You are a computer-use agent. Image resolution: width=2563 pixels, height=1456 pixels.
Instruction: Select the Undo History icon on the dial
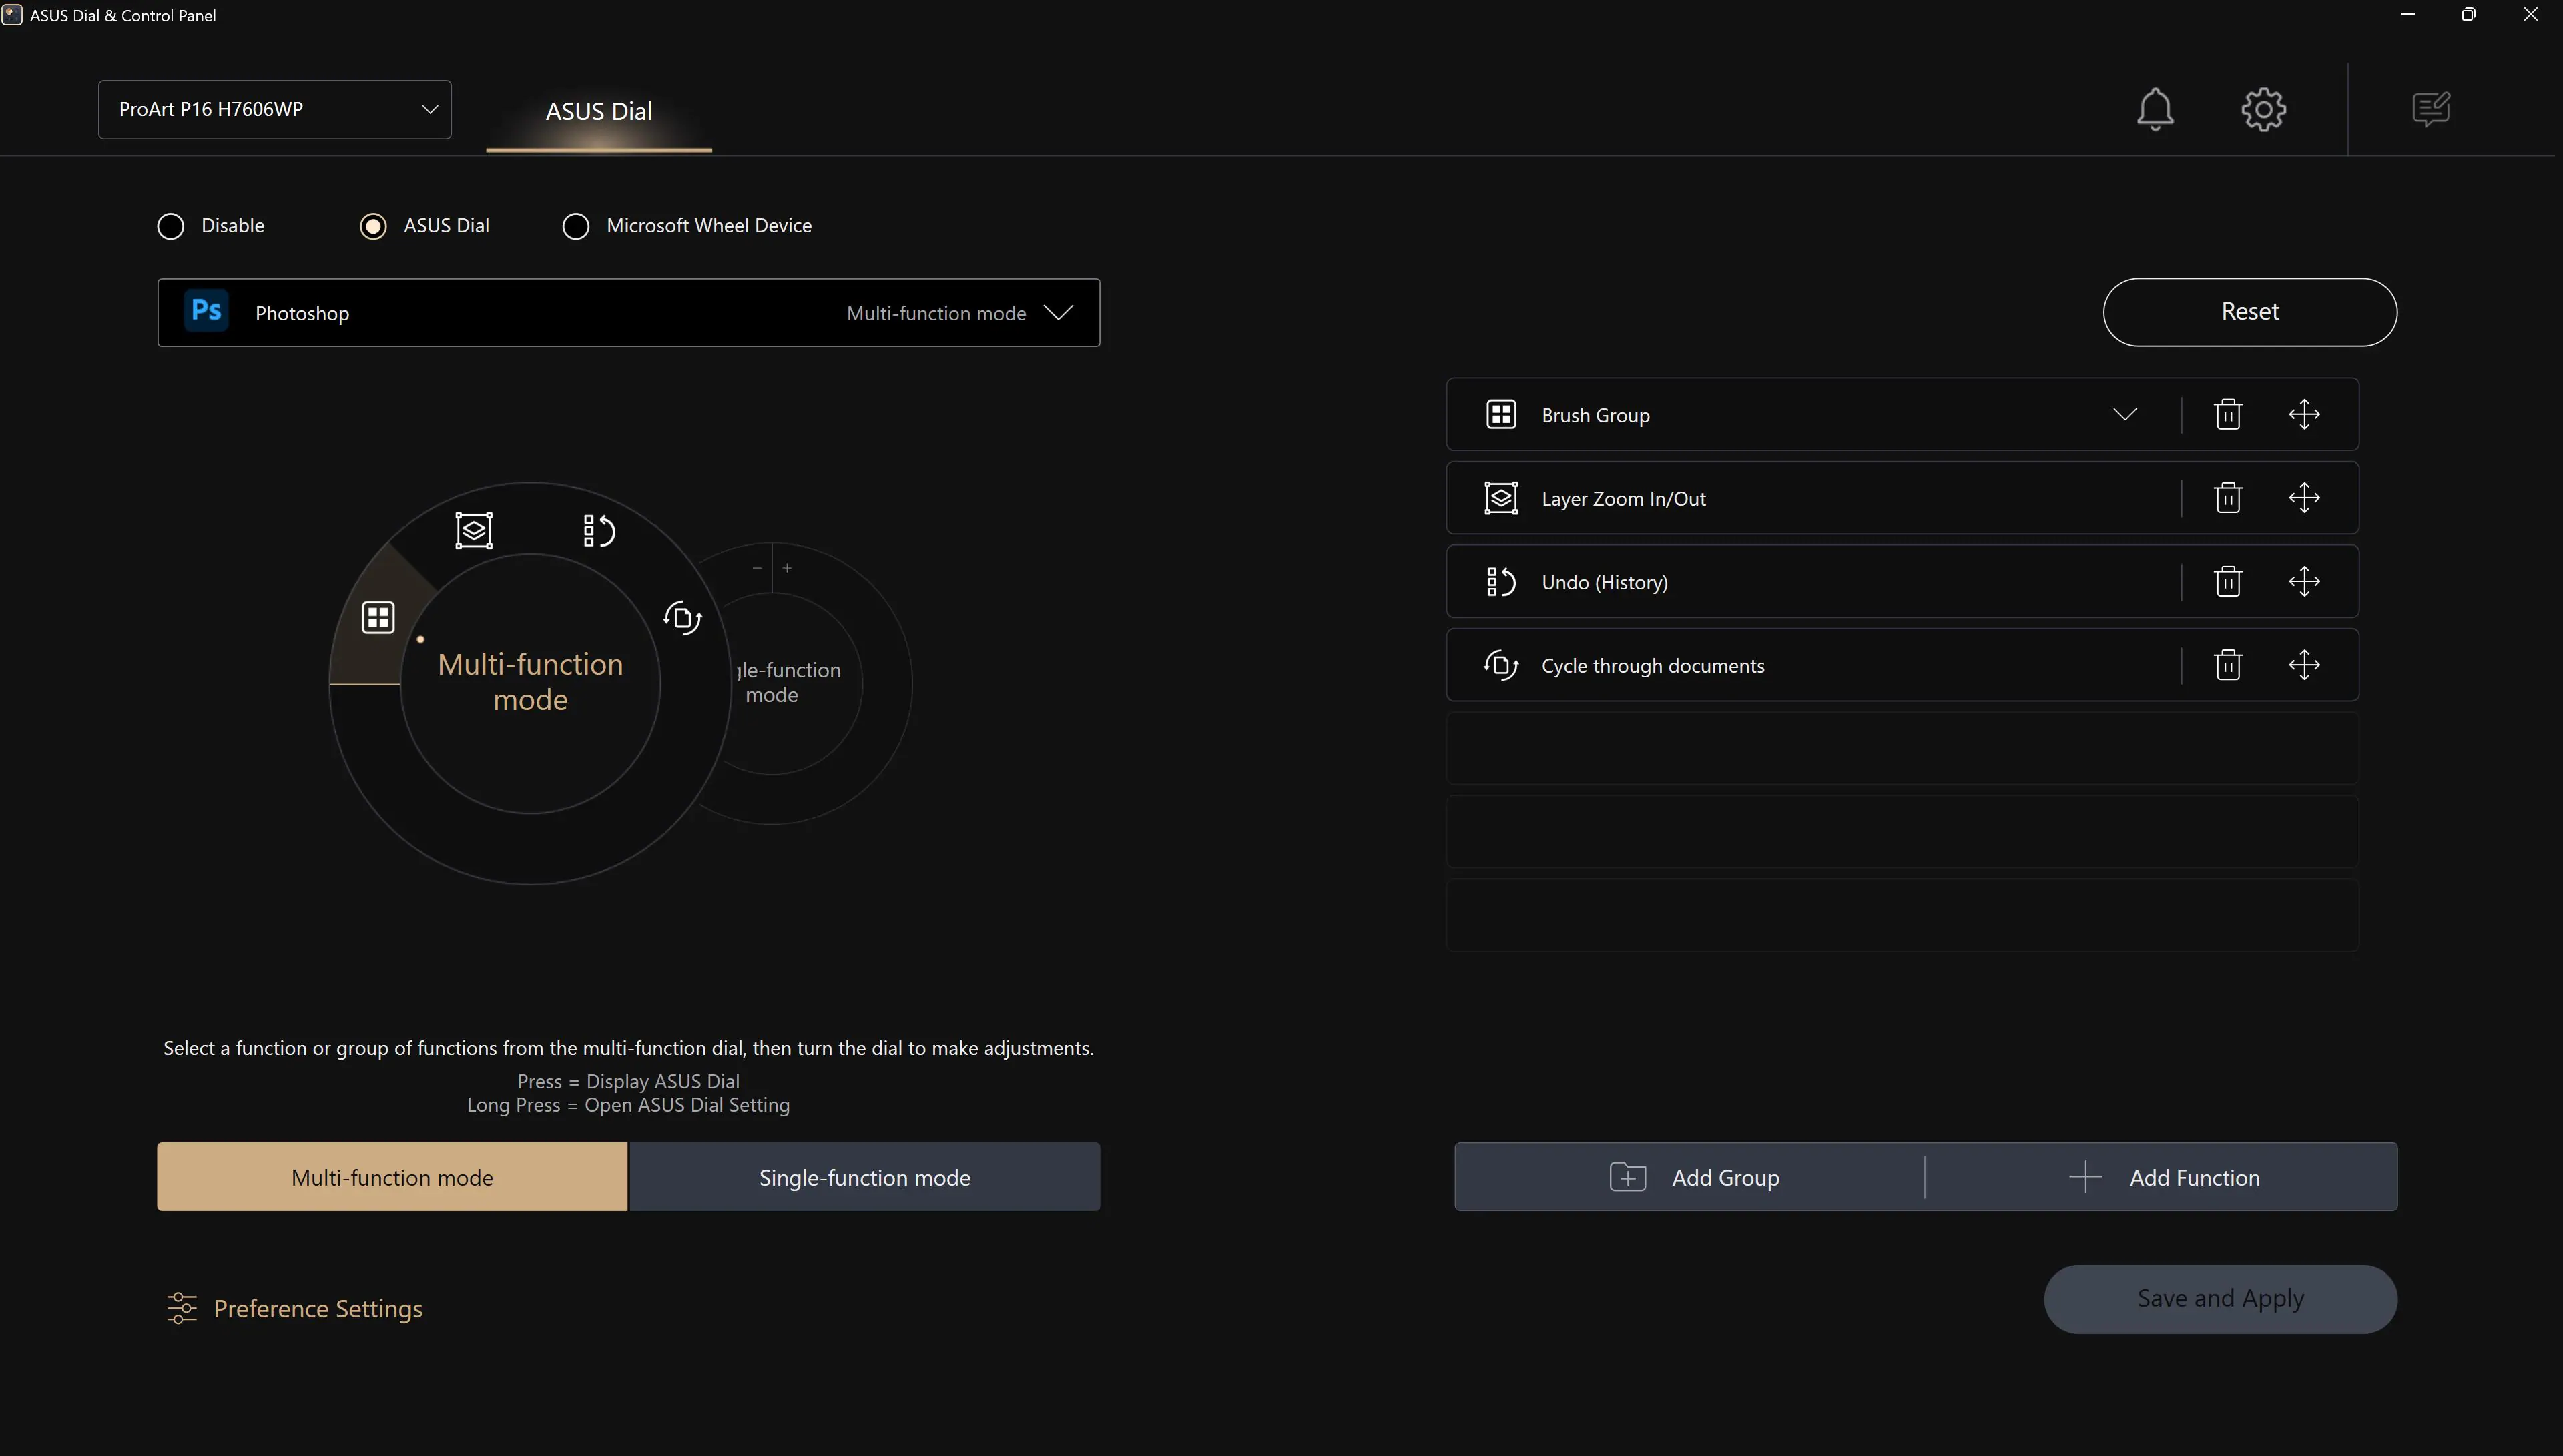[599, 531]
